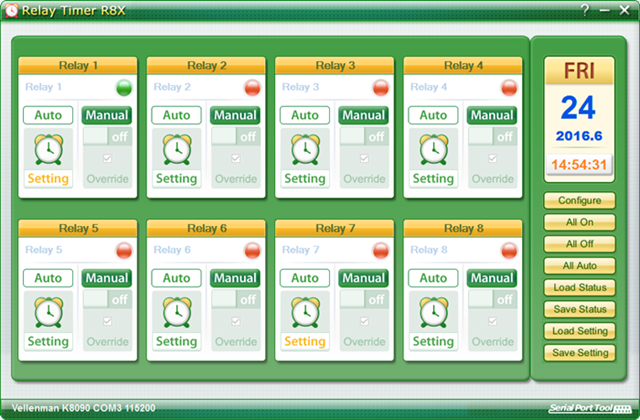Toggle the Relay 8 manual off switch
640x420 pixels.
(493, 299)
